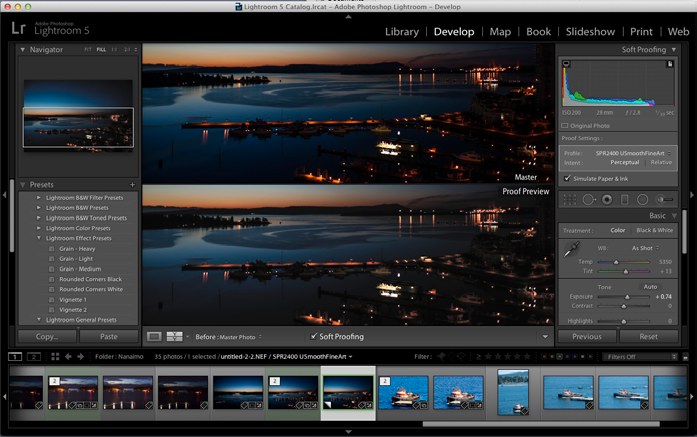Viewport: 697px width, 437px height.
Task: Collapse the Navigator panel
Action: 23,50
